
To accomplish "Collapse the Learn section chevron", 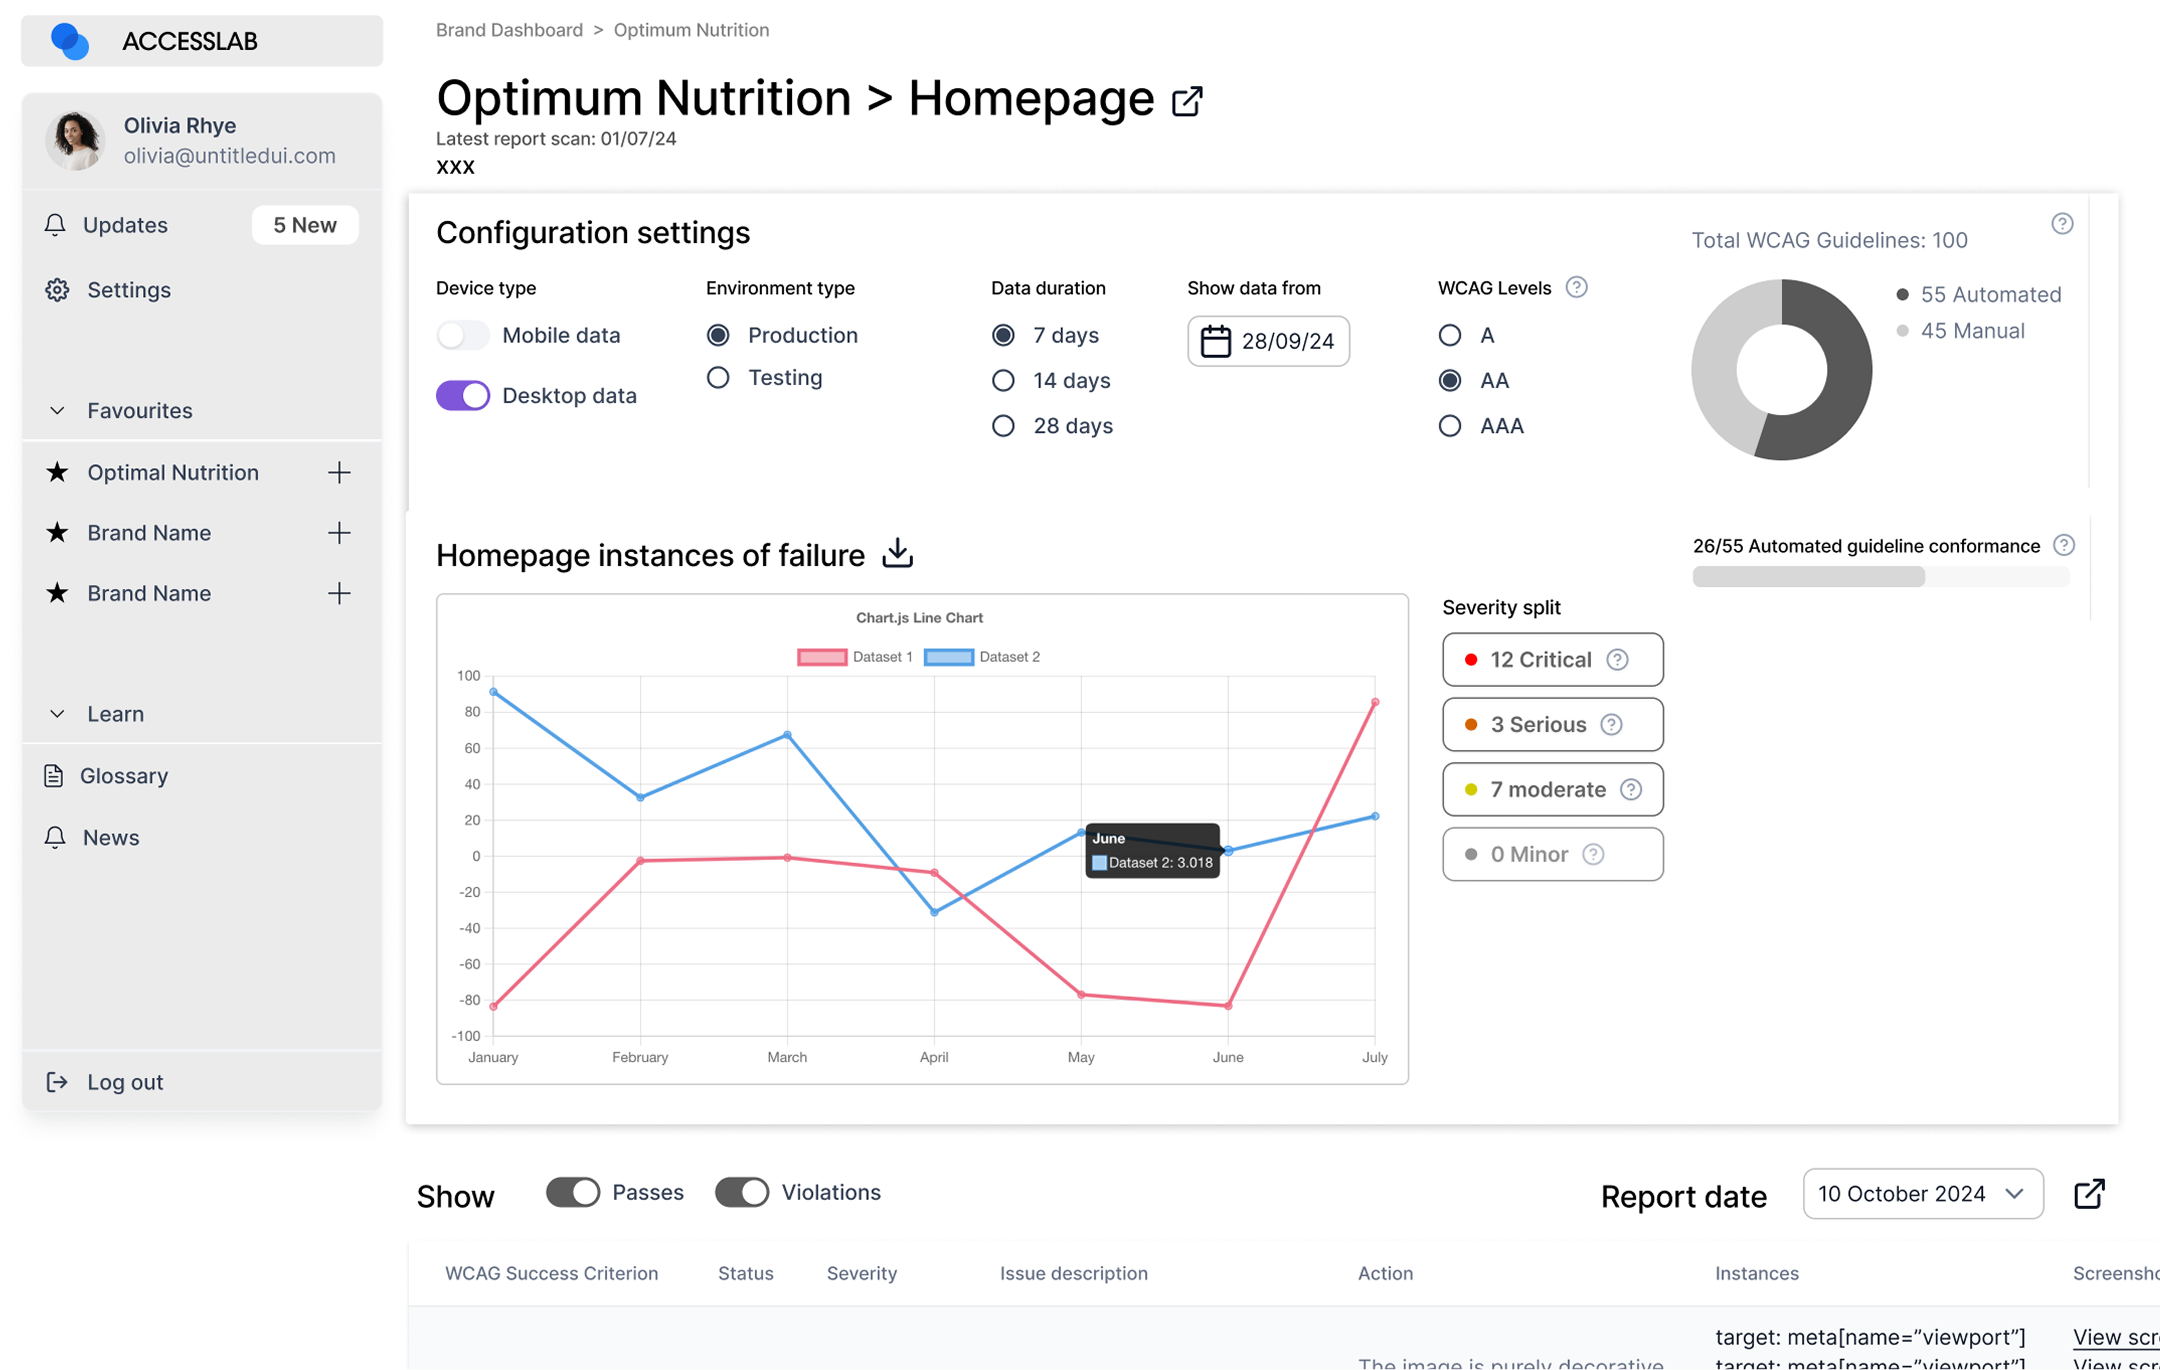I will coord(57,714).
